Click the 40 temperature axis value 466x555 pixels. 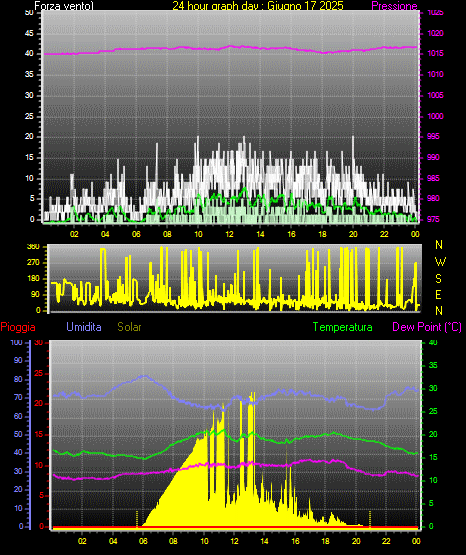point(433,342)
